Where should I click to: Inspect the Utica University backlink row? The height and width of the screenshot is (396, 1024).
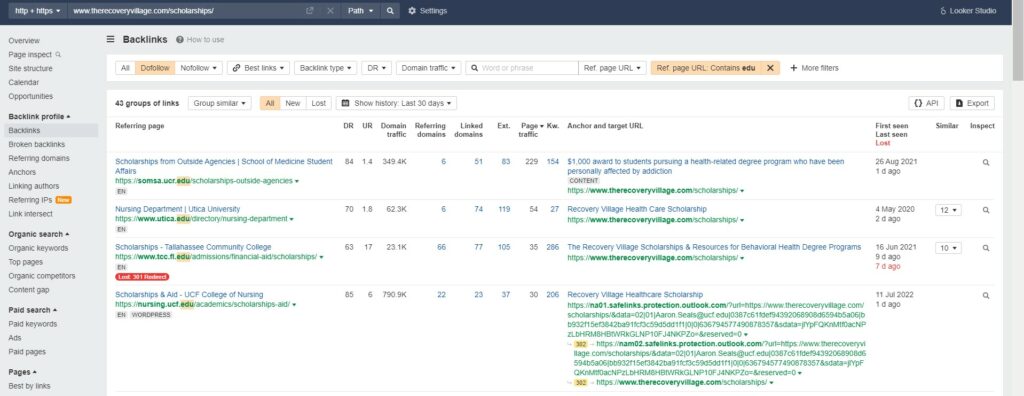point(985,210)
